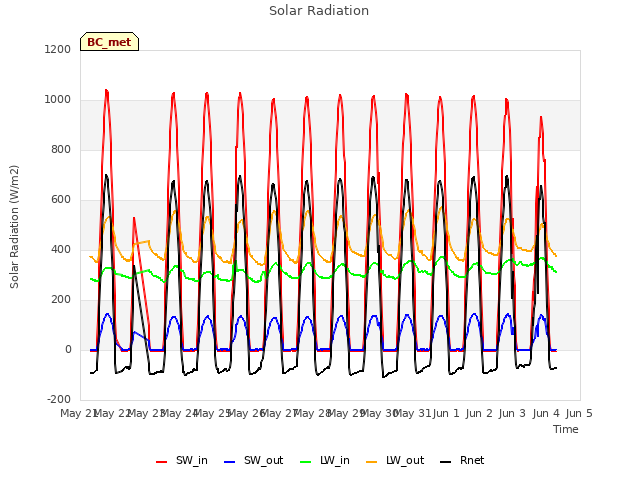Click the 600 y-axis tick label
The height and width of the screenshot is (480, 640).
click(x=61, y=200)
